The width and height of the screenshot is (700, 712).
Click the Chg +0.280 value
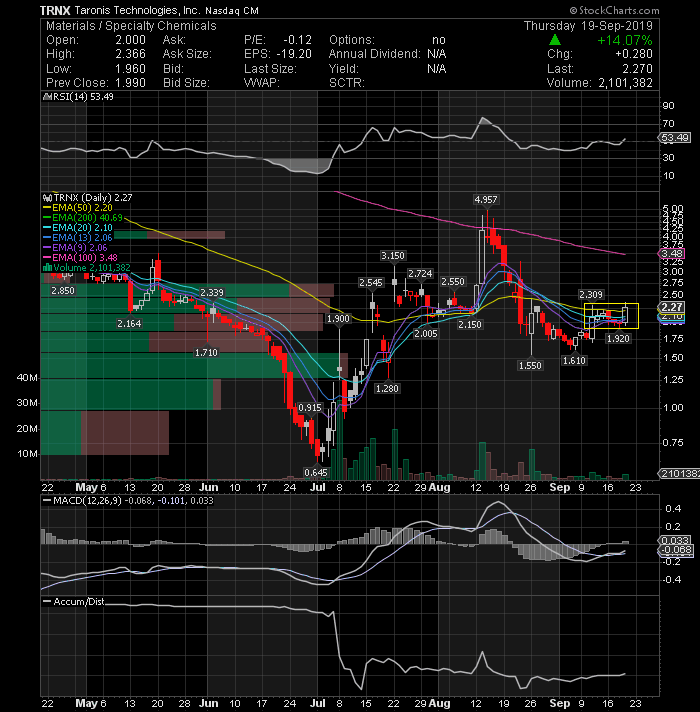point(634,54)
